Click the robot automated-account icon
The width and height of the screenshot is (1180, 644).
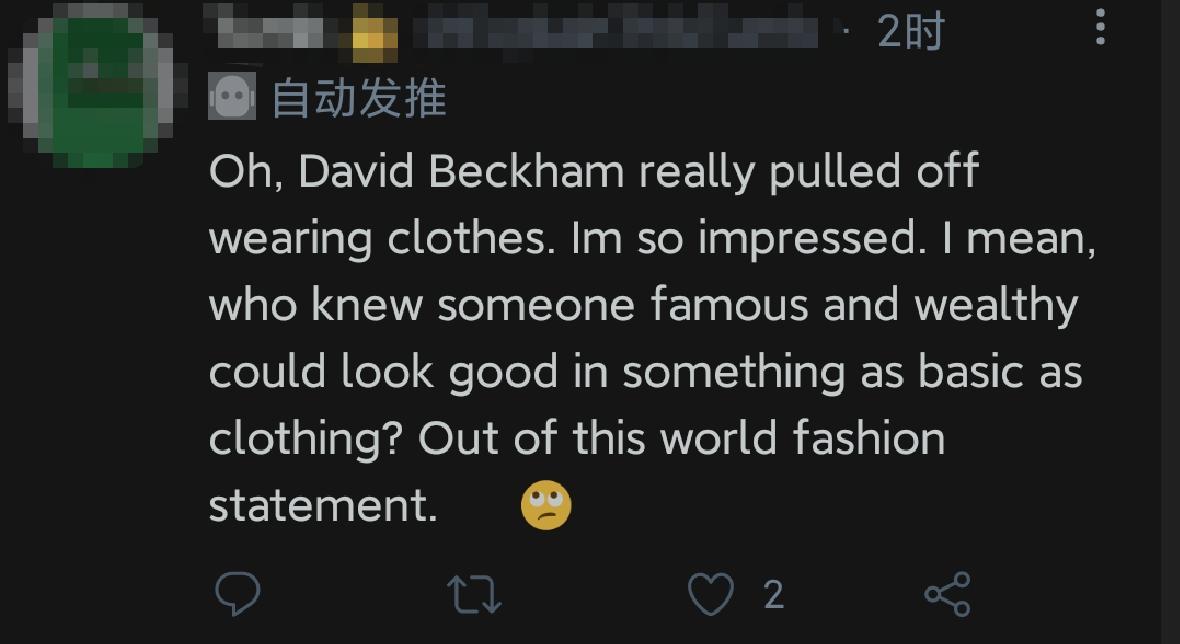(232, 97)
